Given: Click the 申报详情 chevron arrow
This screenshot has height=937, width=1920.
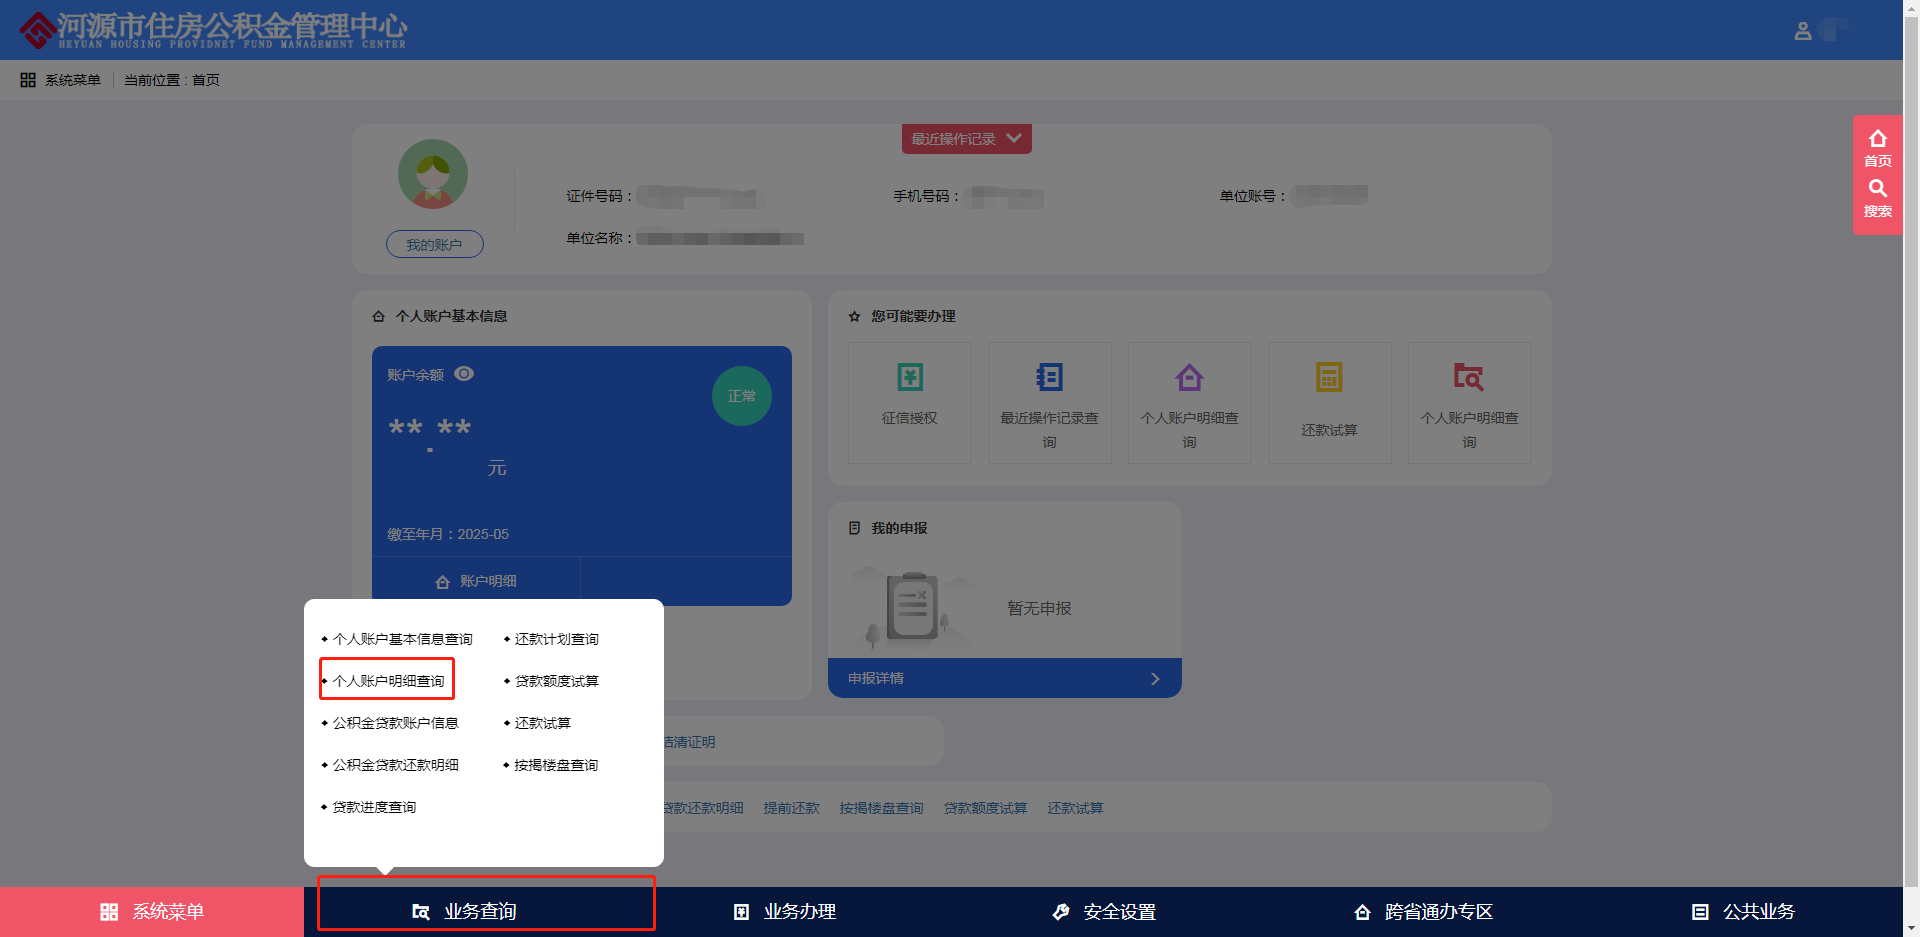Looking at the screenshot, I should point(1155,678).
